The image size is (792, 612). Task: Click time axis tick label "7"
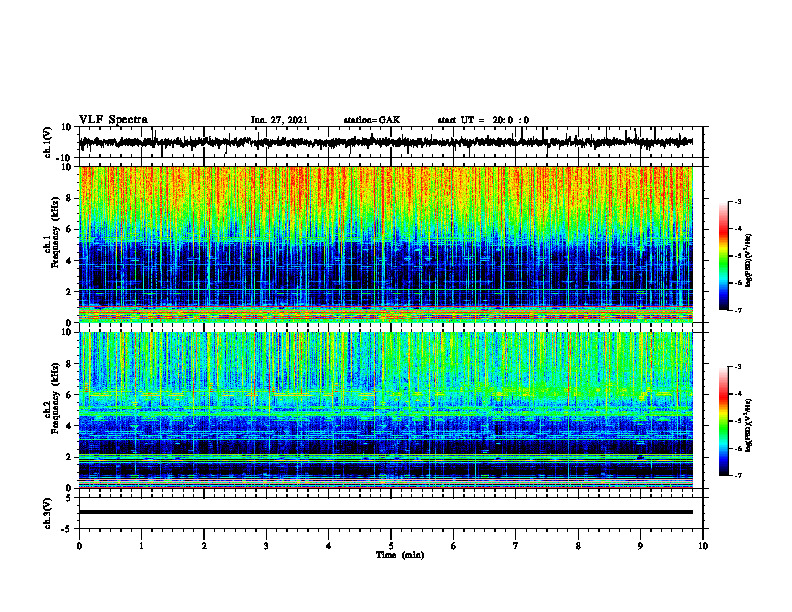(x=516, y=546)
